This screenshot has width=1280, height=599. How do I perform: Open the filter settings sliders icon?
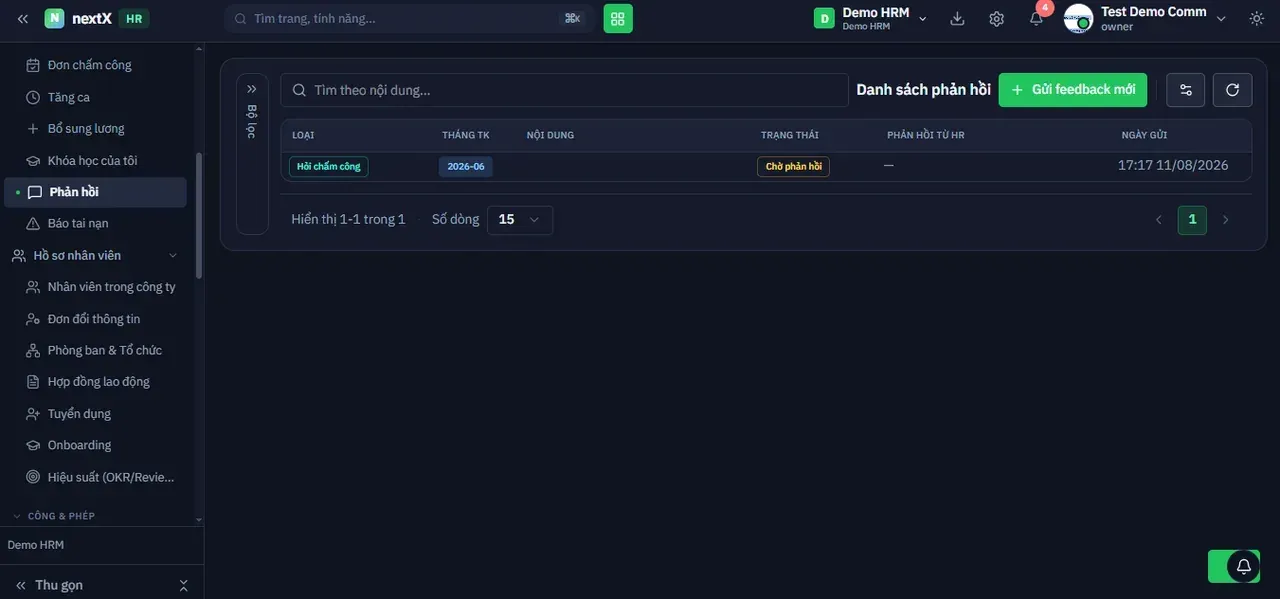1186,90
